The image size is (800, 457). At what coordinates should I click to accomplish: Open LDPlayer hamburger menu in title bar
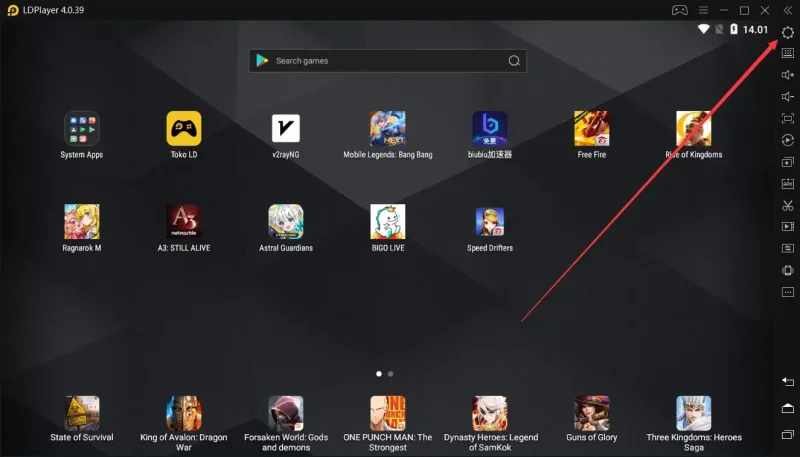703,10
